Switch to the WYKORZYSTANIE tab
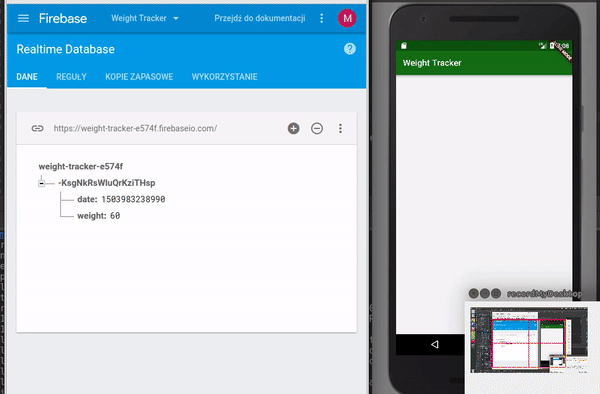This screenshot has width=600, height=394. tap(224, 77)
